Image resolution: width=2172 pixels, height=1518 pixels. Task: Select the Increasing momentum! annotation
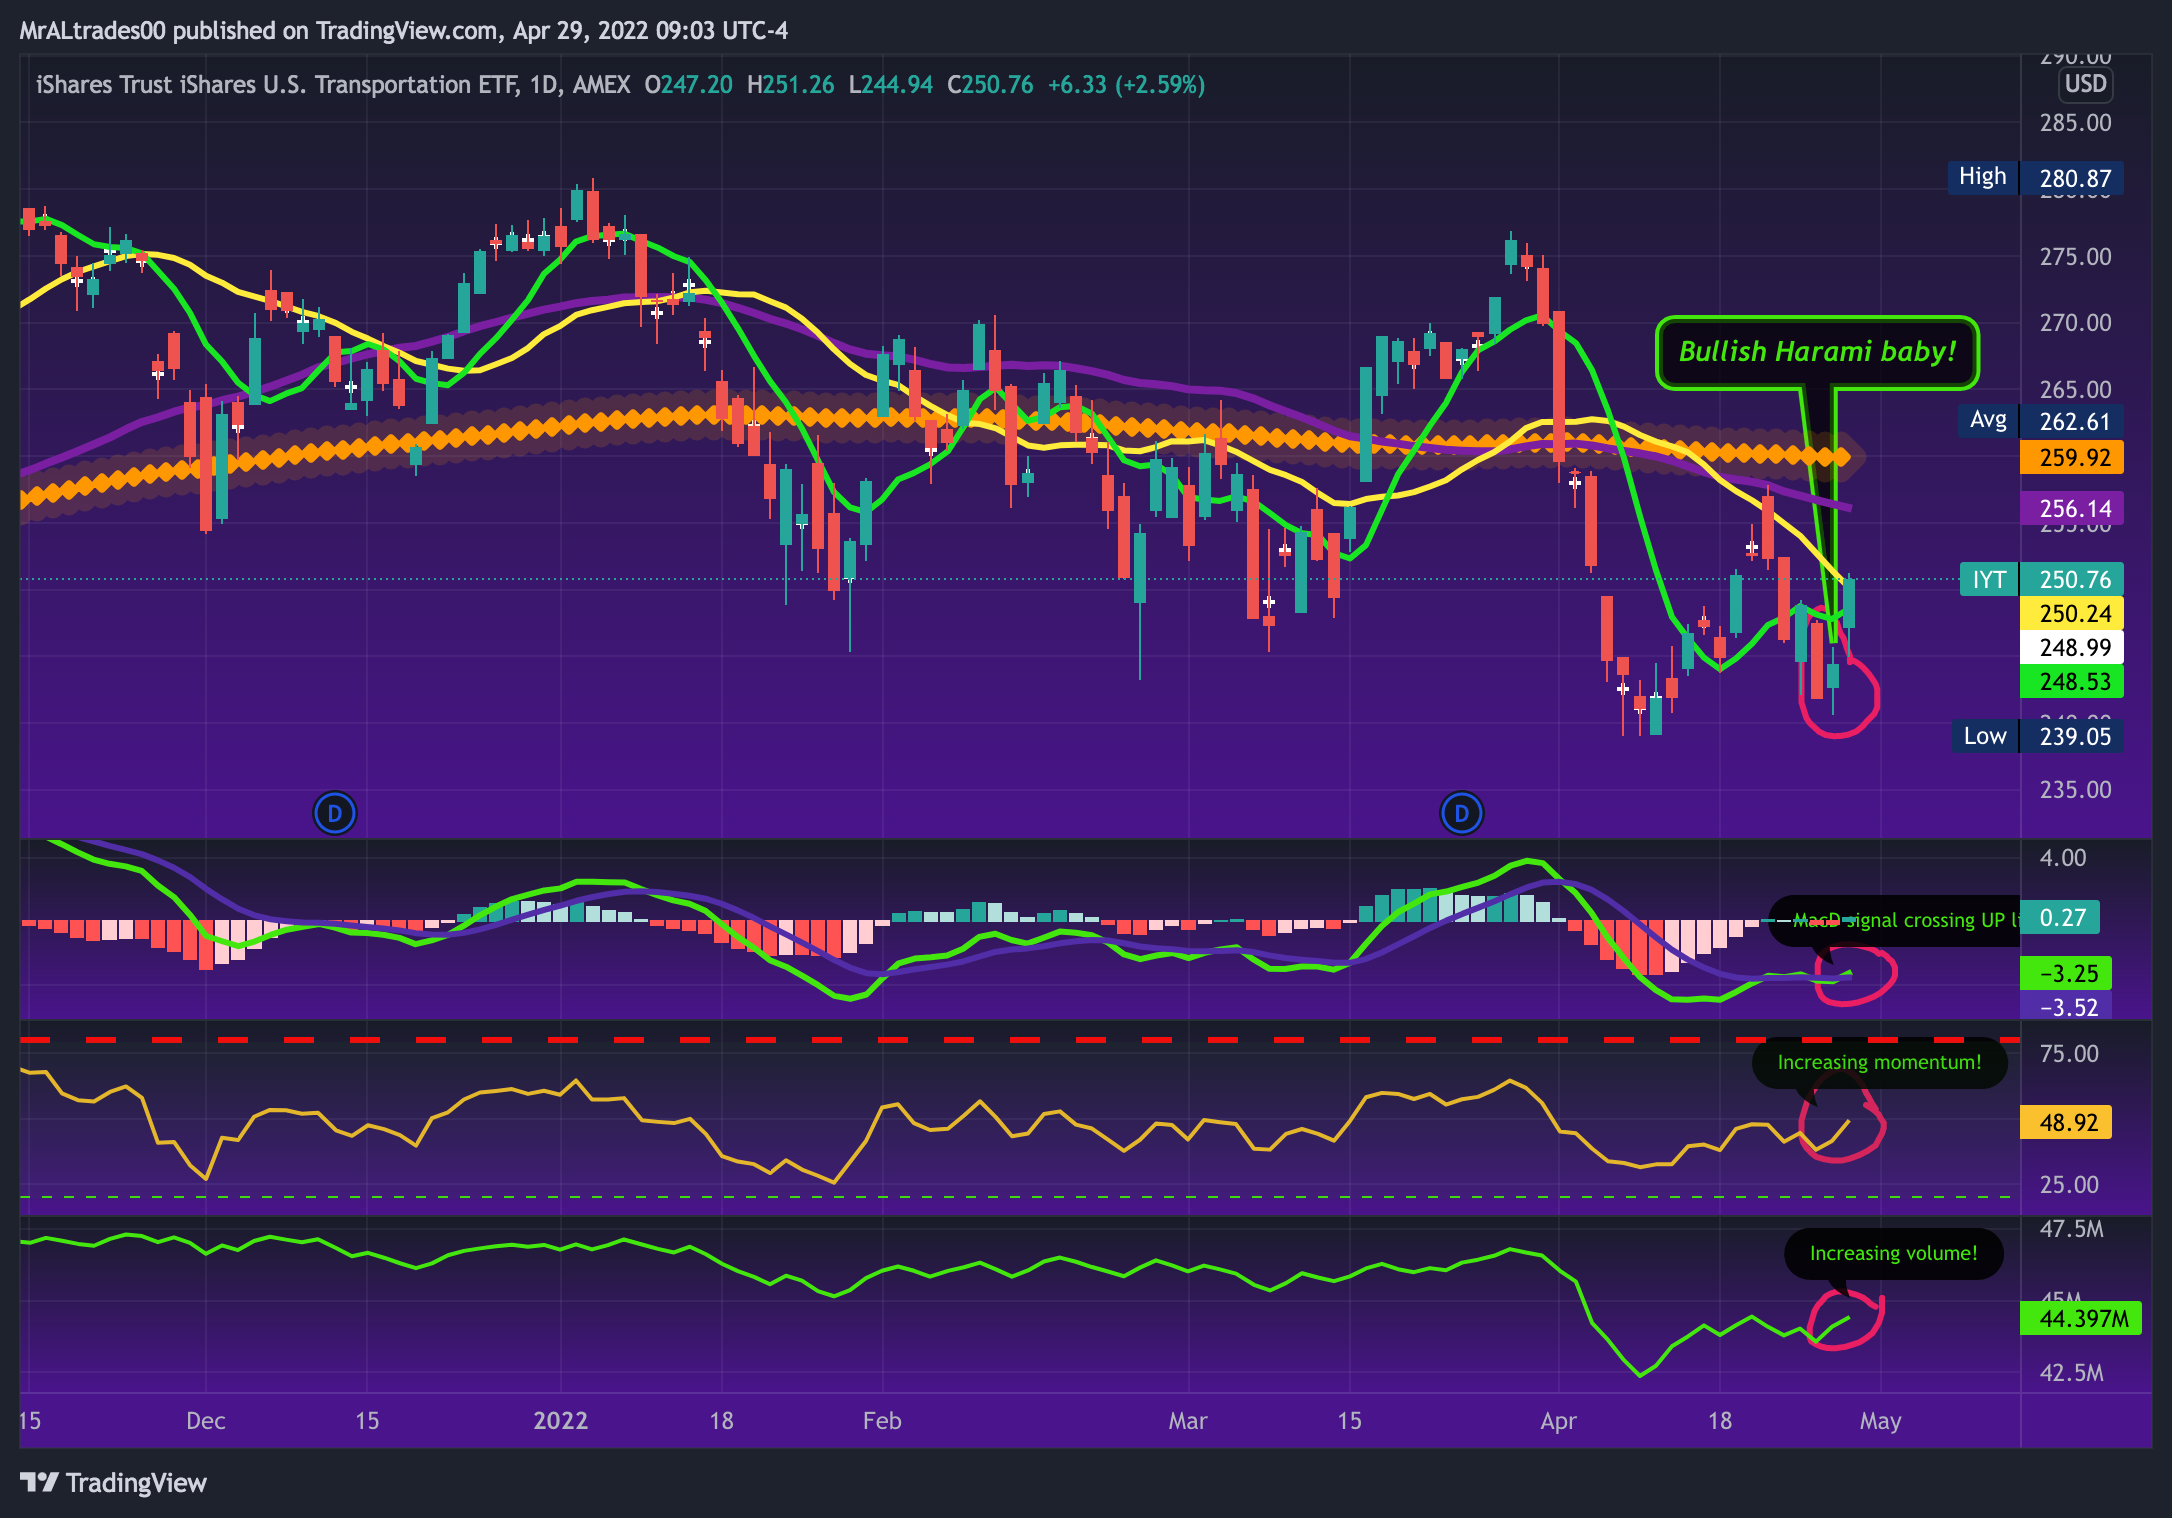click(1879, 1062)
